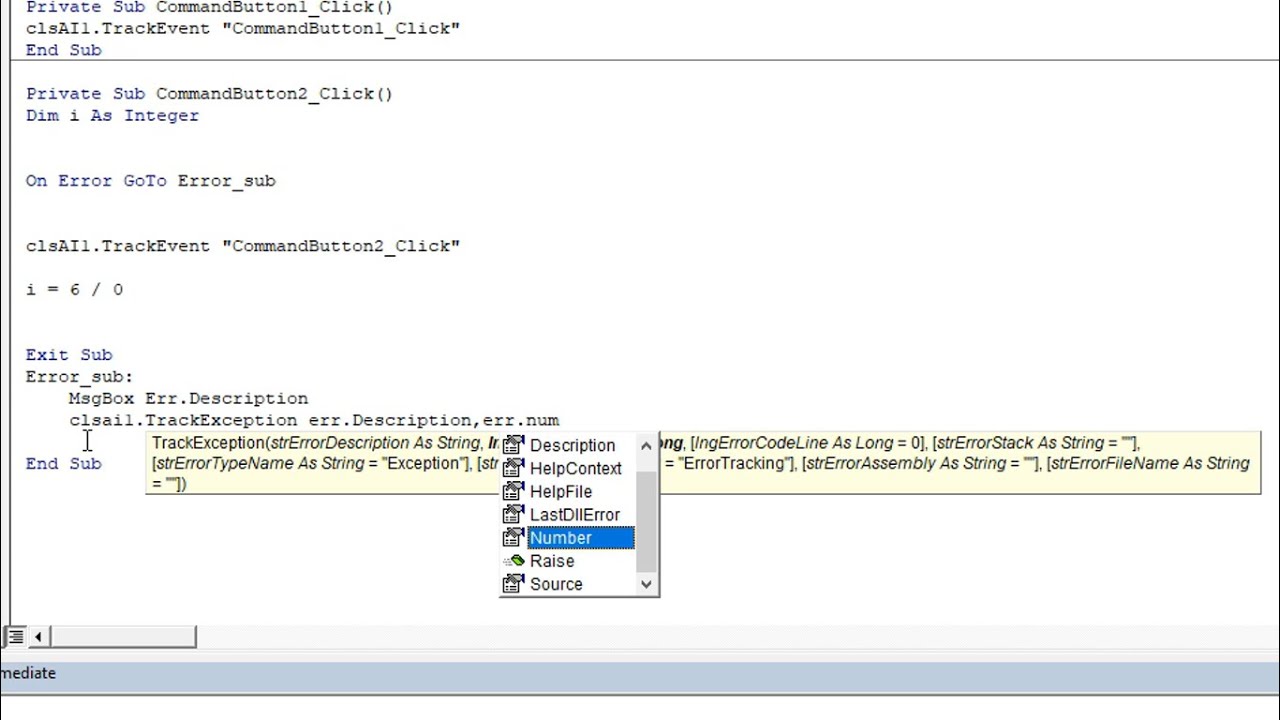Click TrackEvent "CommandButton1_Click" line
Image resolution: width=1280 pixels, height=720 pixels.
243,29
